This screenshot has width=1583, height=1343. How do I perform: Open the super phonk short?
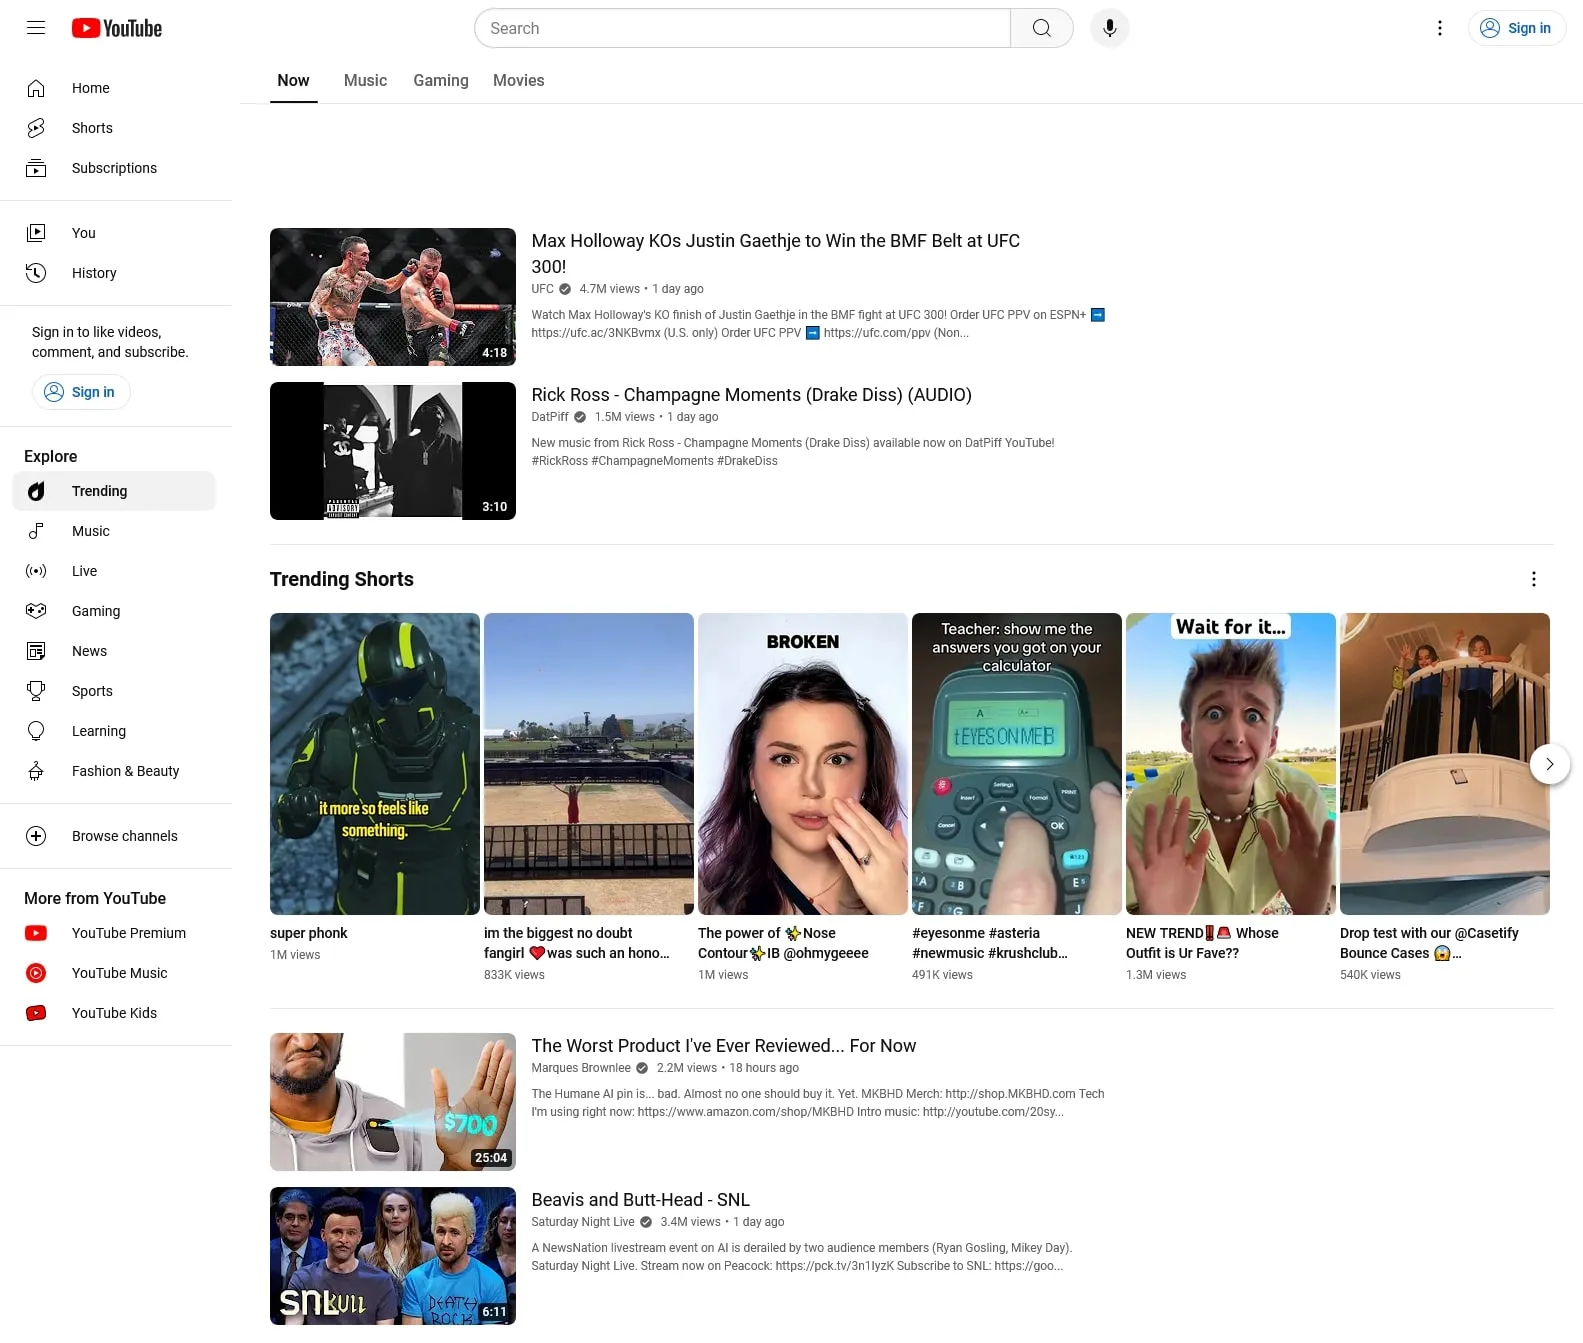click(x=375, y=764)
